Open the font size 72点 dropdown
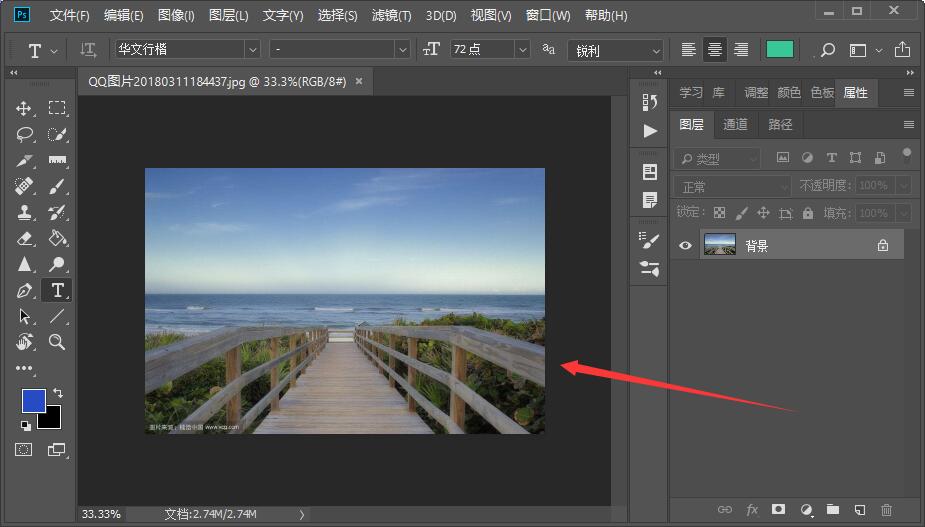The height and width of the screenshot is (527, 925). [x=522, y=50]
